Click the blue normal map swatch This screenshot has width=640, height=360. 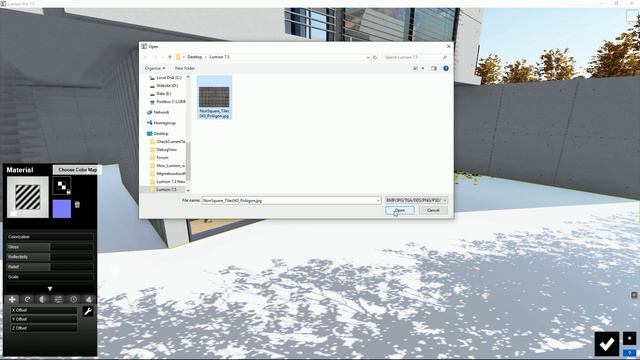[62, 209]
